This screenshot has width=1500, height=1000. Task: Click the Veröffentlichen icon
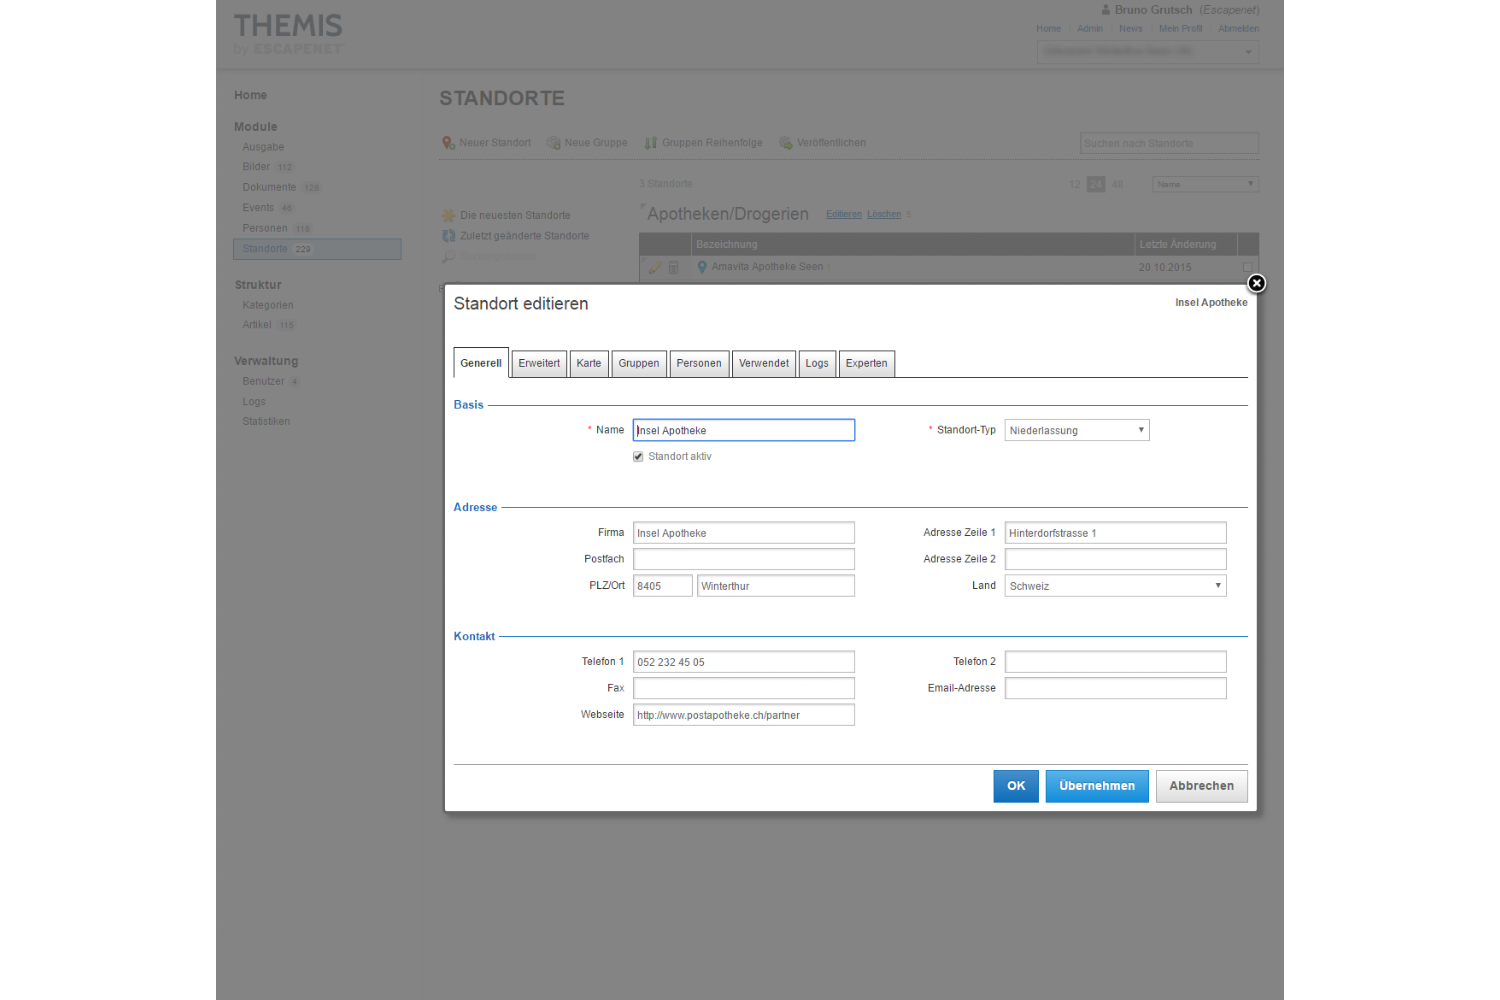coord(786,143)
